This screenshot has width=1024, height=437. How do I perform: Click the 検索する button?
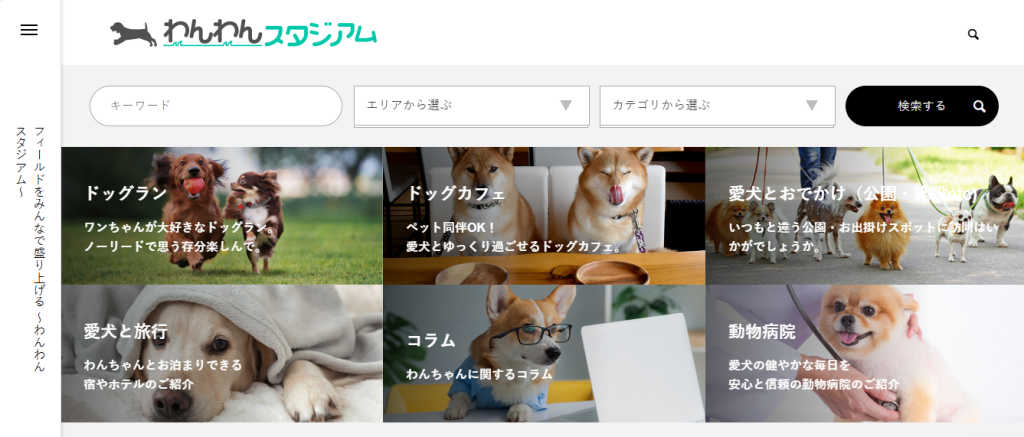(921, 106)
